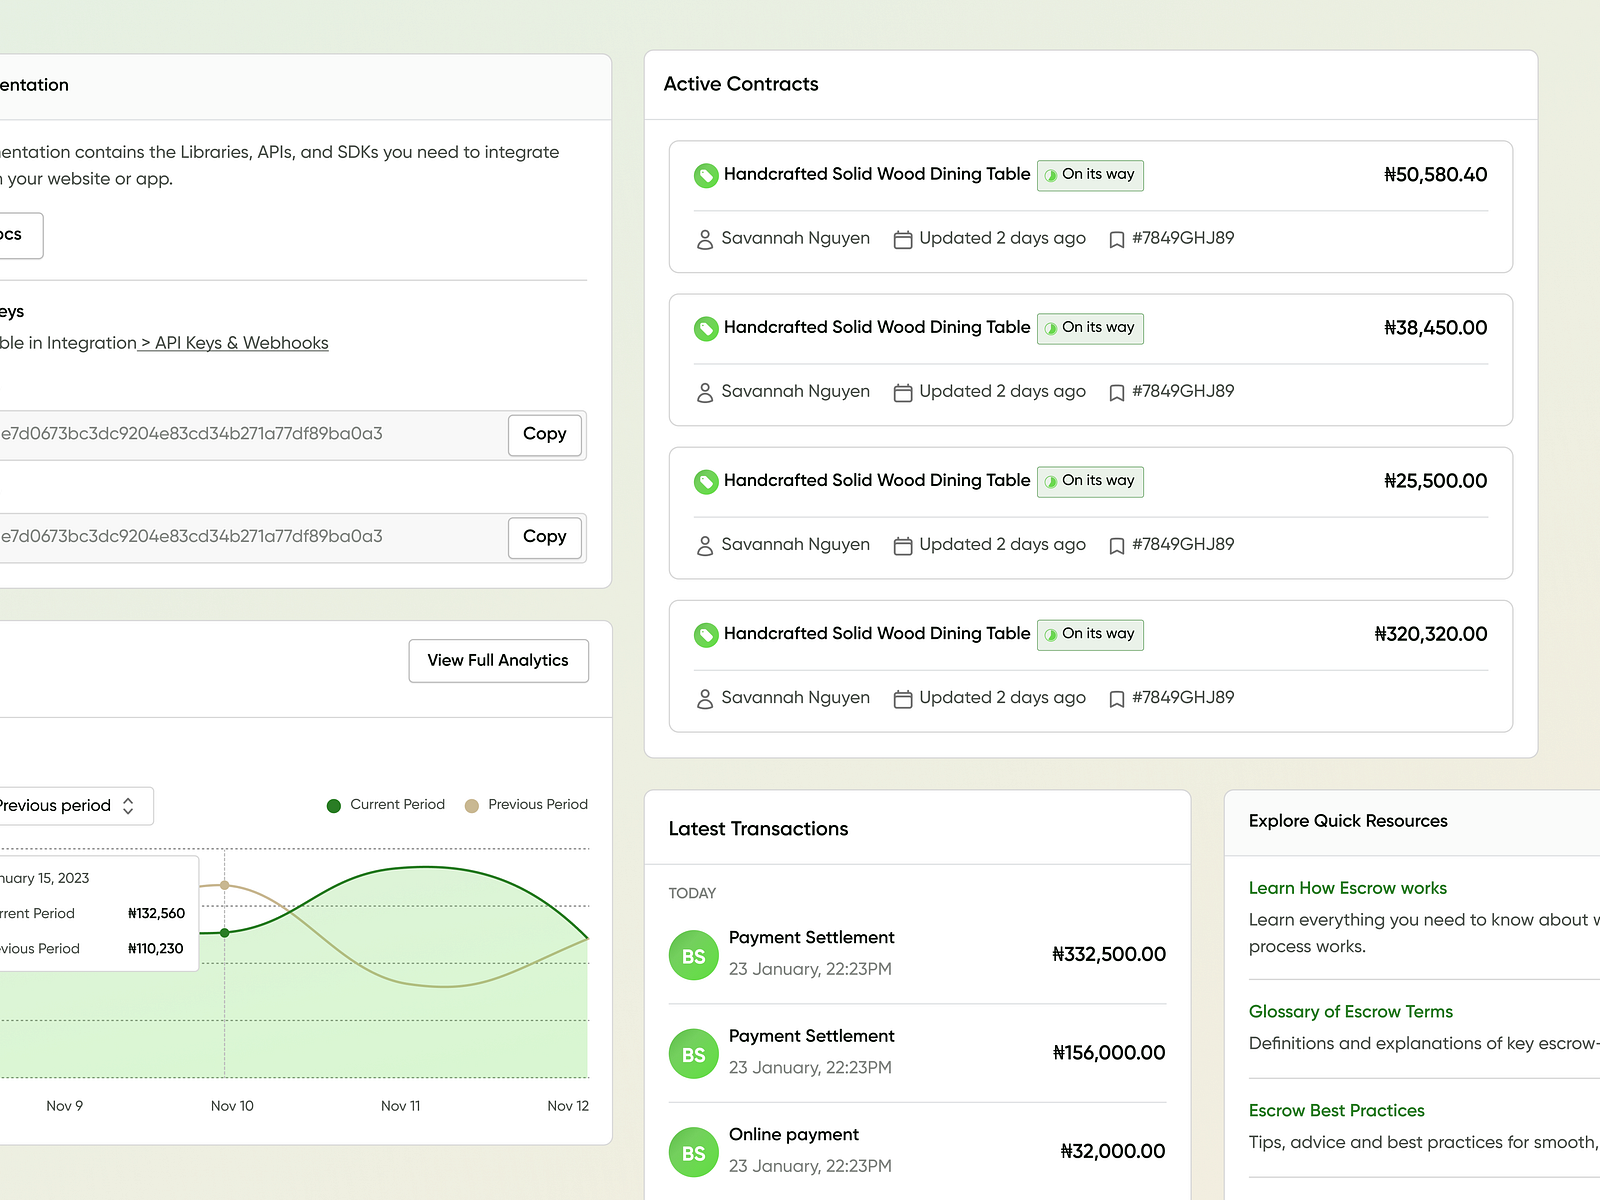Toggle Previous Period legend dot
Viewport: 1600px width, 1200px height.
point(472,806)
